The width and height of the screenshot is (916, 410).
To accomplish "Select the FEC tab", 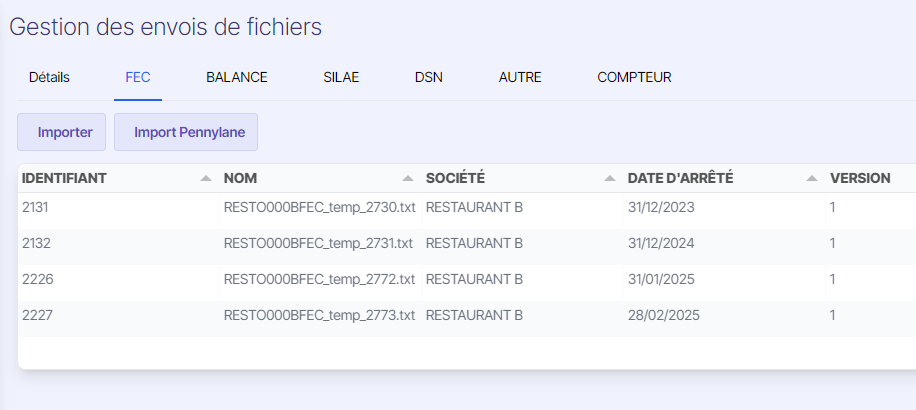I will coord(138,77).
